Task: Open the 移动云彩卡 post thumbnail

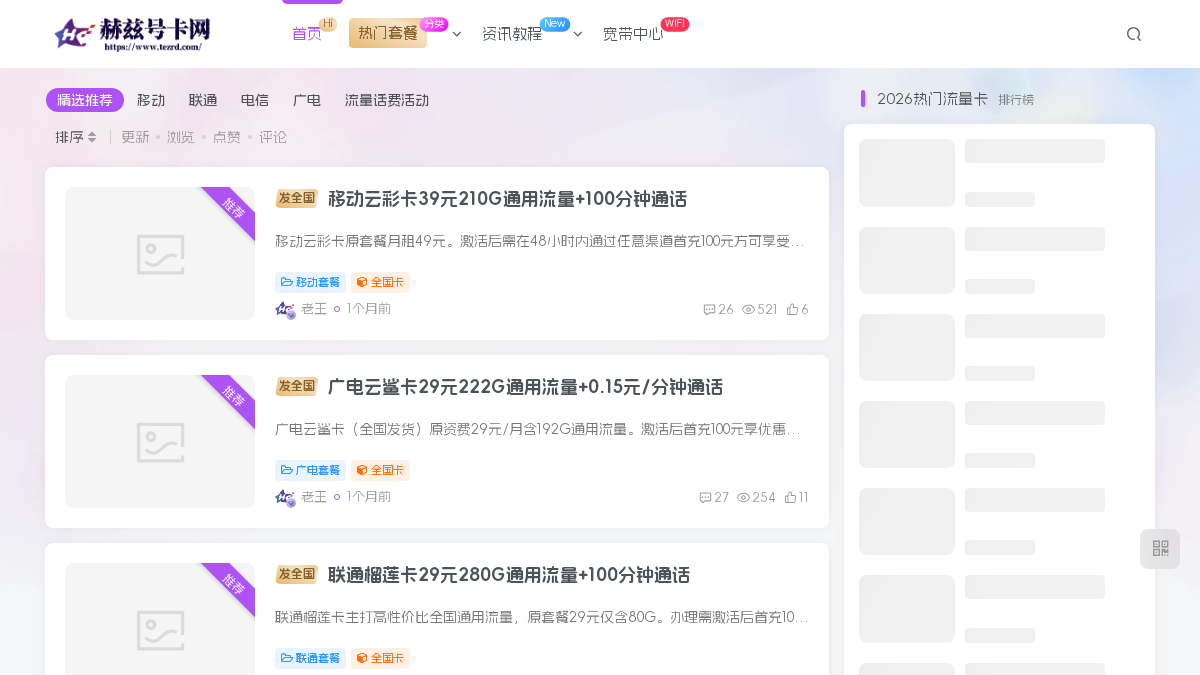Action: tap(160, 253)
